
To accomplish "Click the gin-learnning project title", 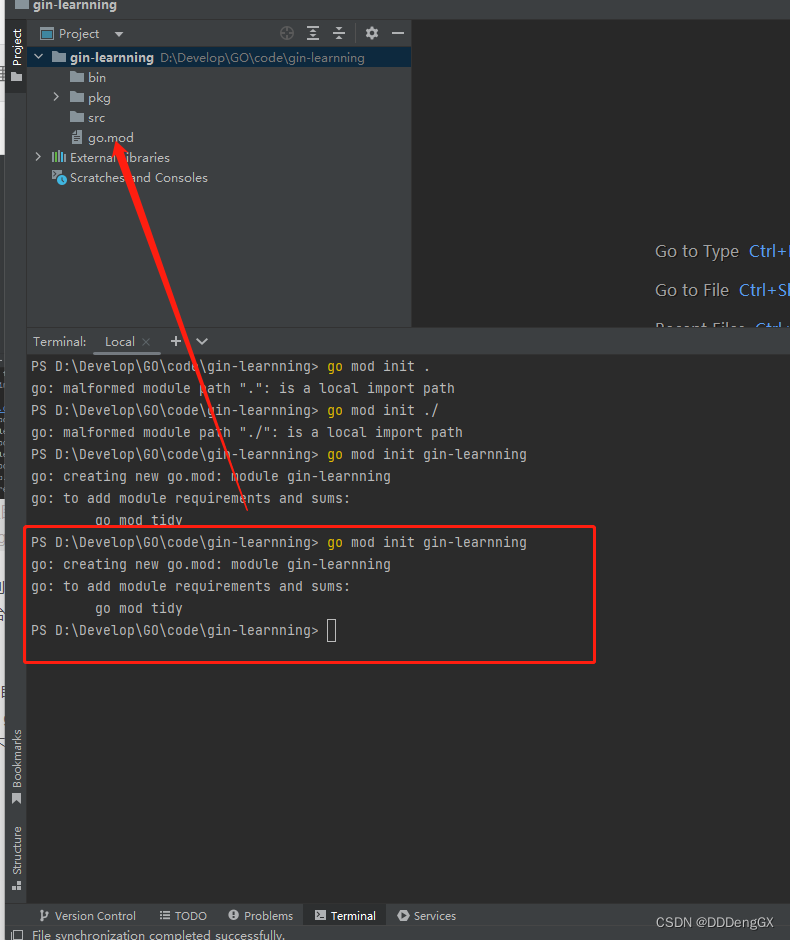I will tap(75, 5).
